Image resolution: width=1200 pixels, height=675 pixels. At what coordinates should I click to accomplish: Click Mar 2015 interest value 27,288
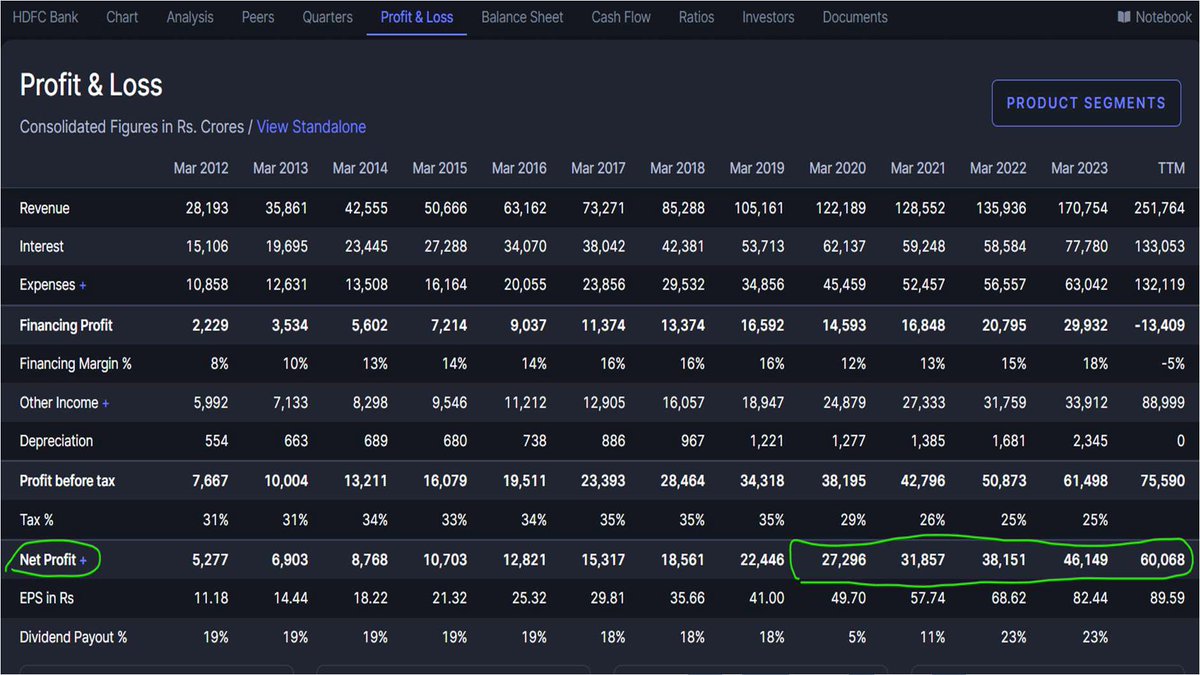coord(445,246)
